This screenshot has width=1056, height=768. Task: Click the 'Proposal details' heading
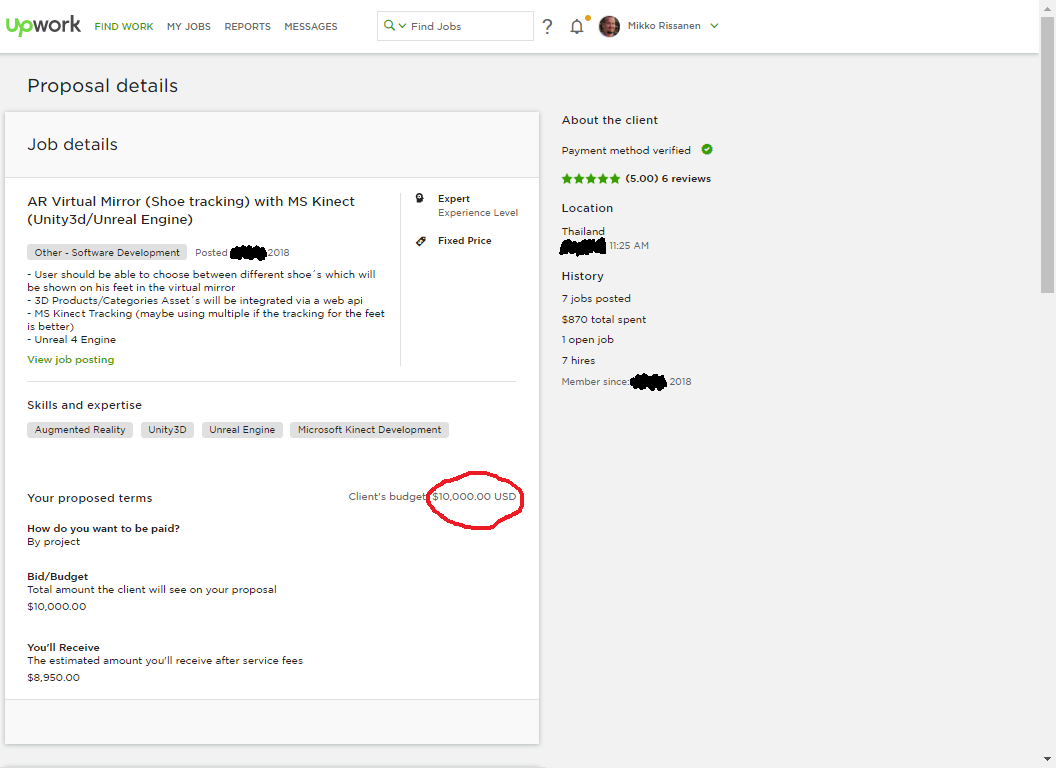(x=102, y=86)
